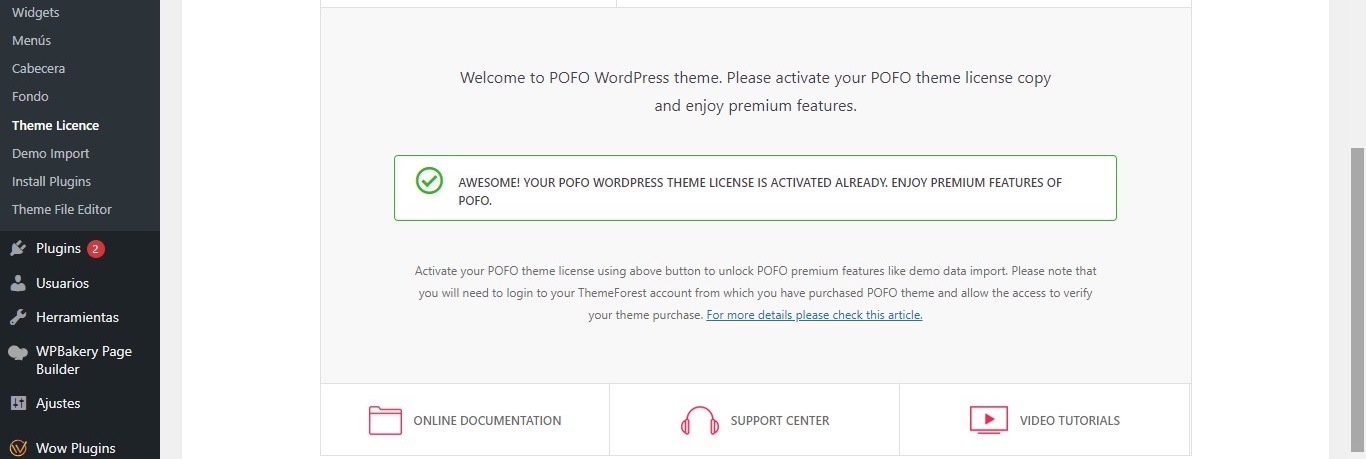Open the Widgets submenu item
1366x459 pixels.
[35, 13]
